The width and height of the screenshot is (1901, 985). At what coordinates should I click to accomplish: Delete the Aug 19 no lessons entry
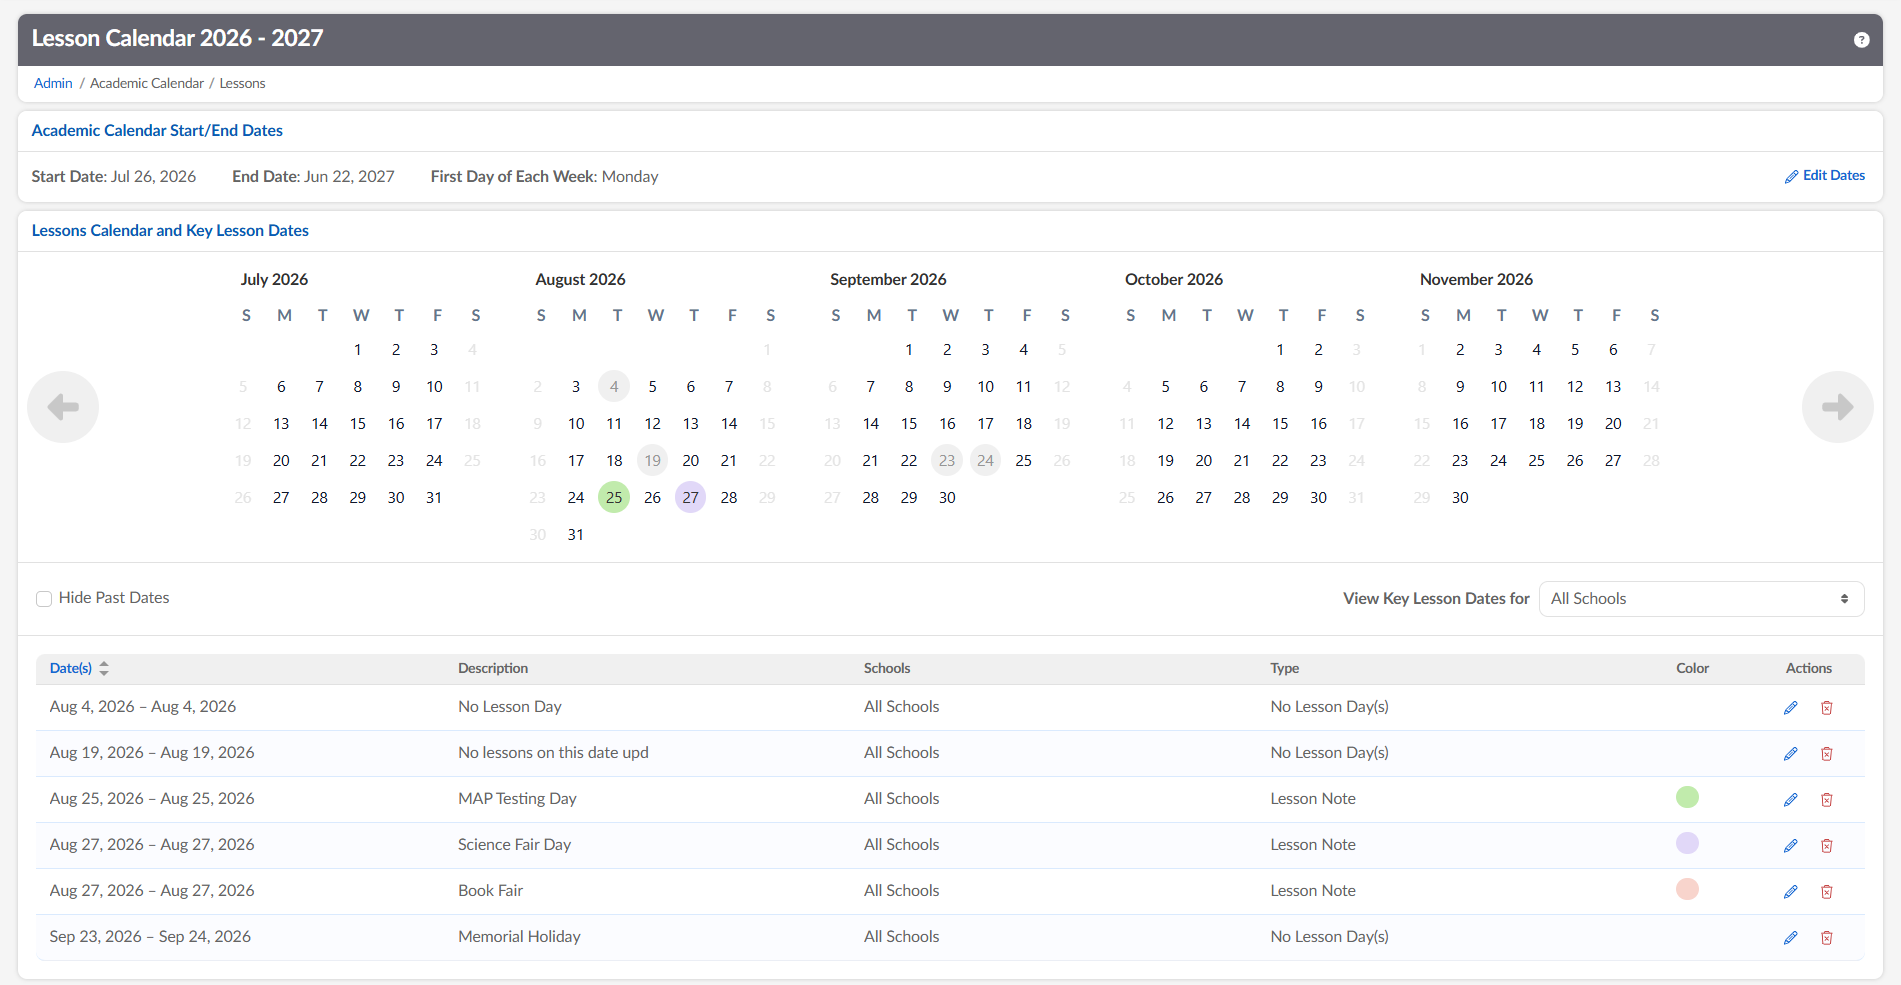pyautogui.click(x=1826, y=754)
